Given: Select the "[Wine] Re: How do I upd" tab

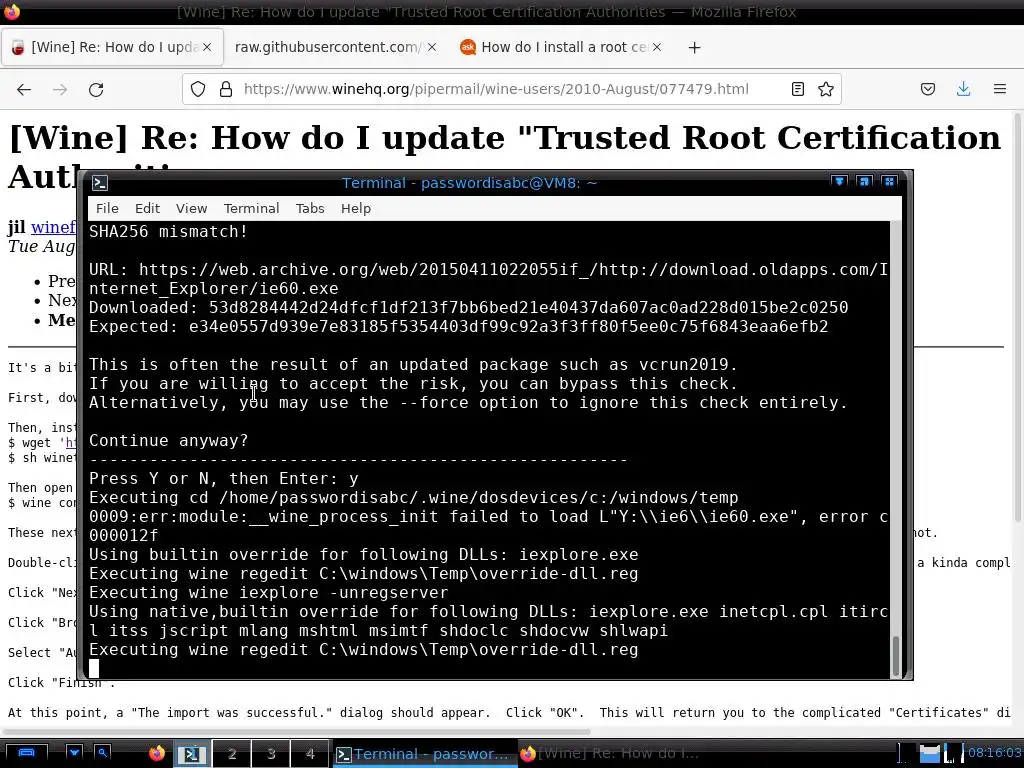Looking at the screenshot, I should [112, 47].
